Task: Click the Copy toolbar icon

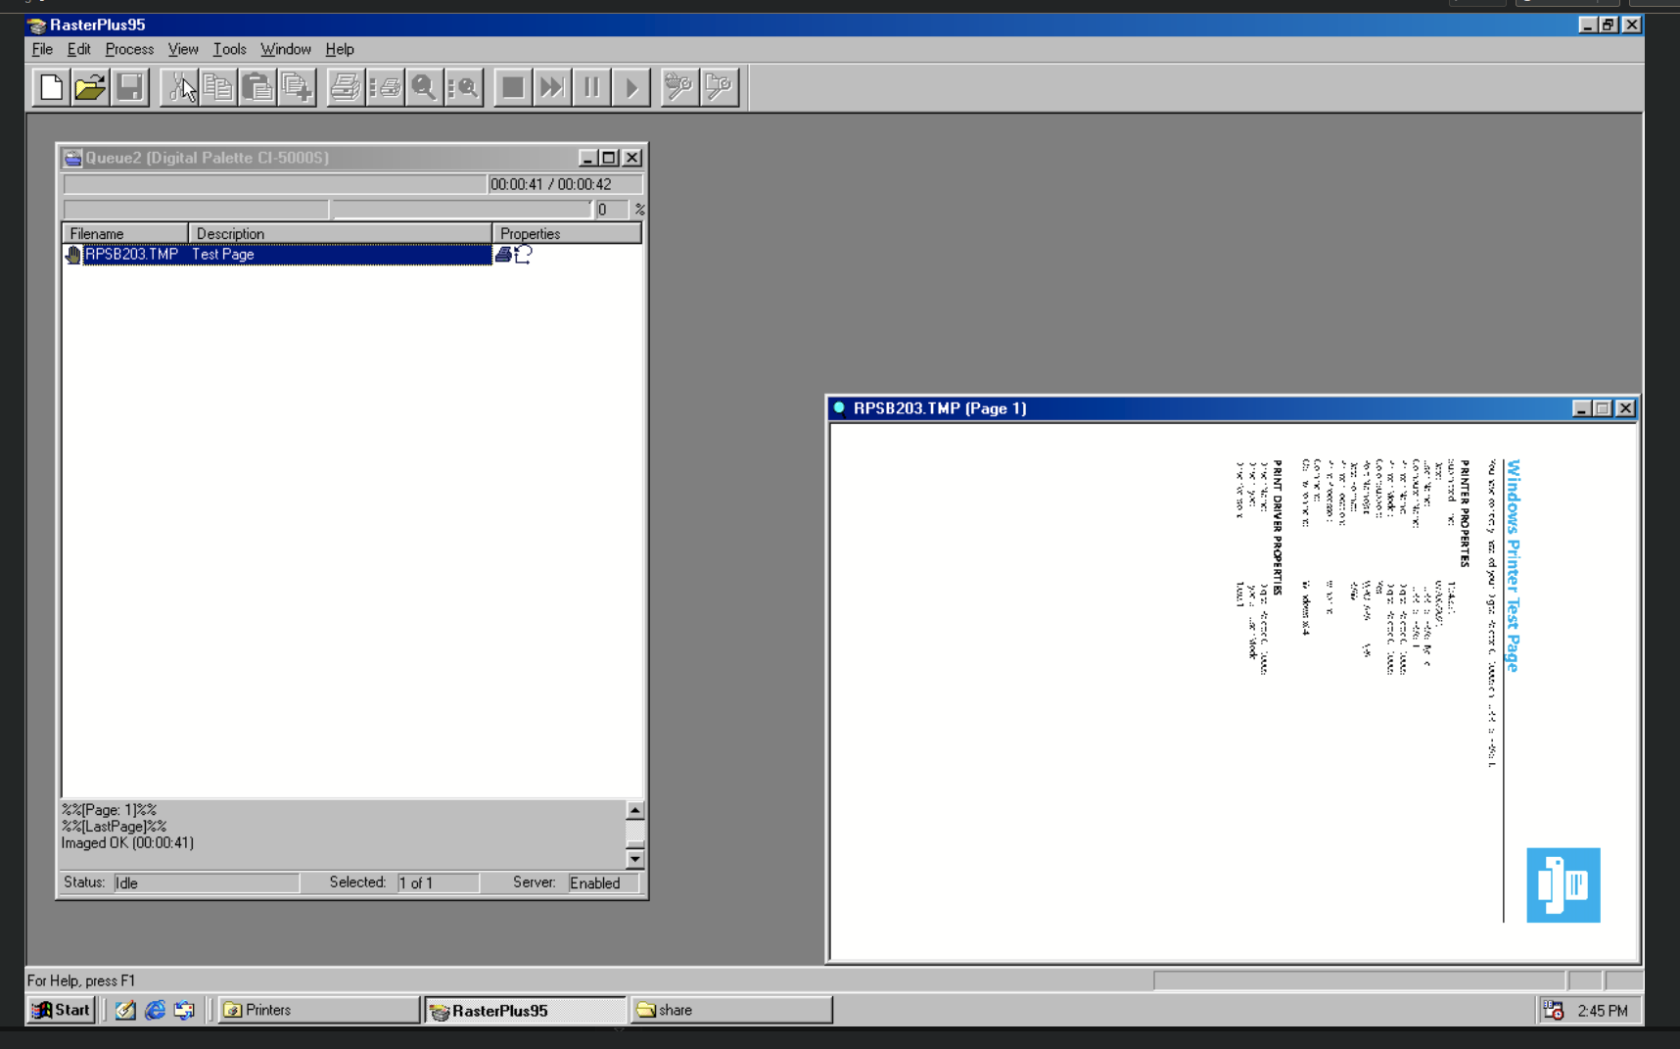Action: click(218, 88)
